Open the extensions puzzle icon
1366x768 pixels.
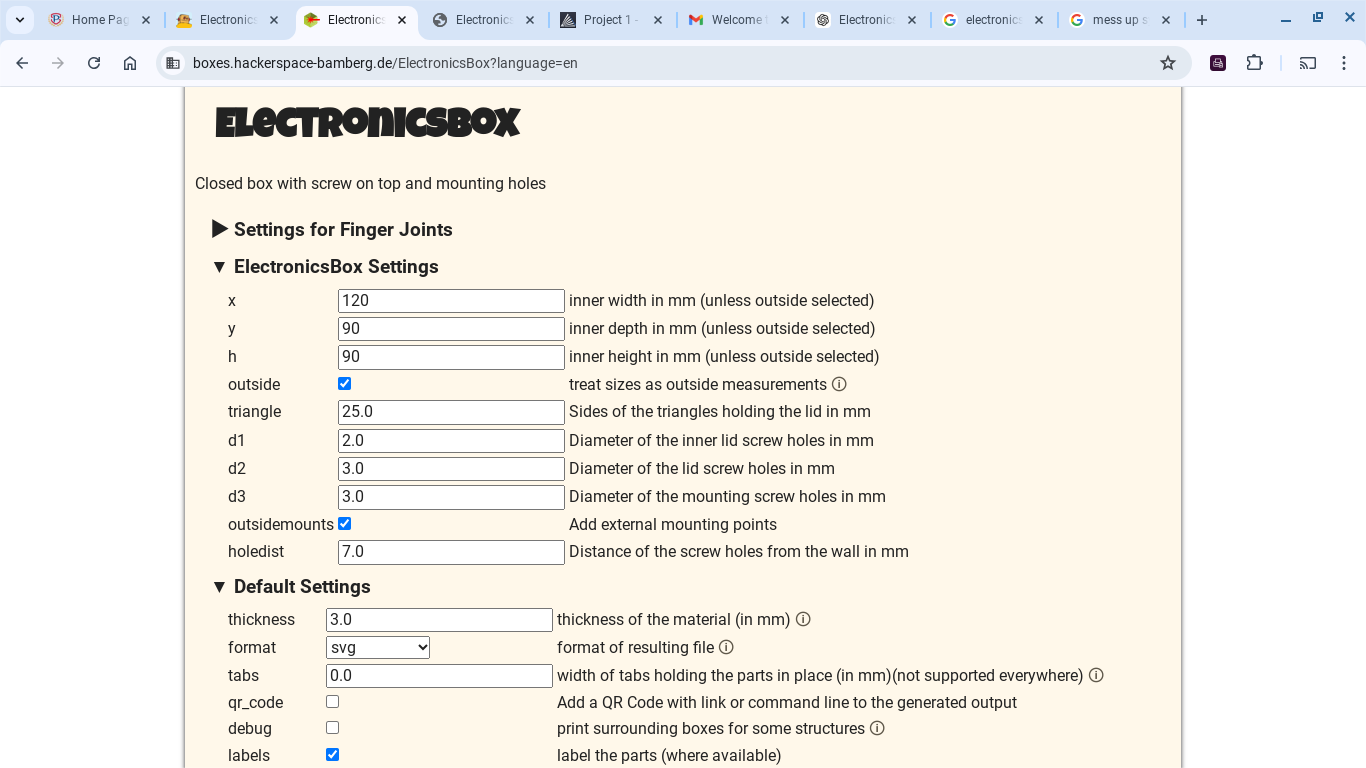coord(1254,63)
